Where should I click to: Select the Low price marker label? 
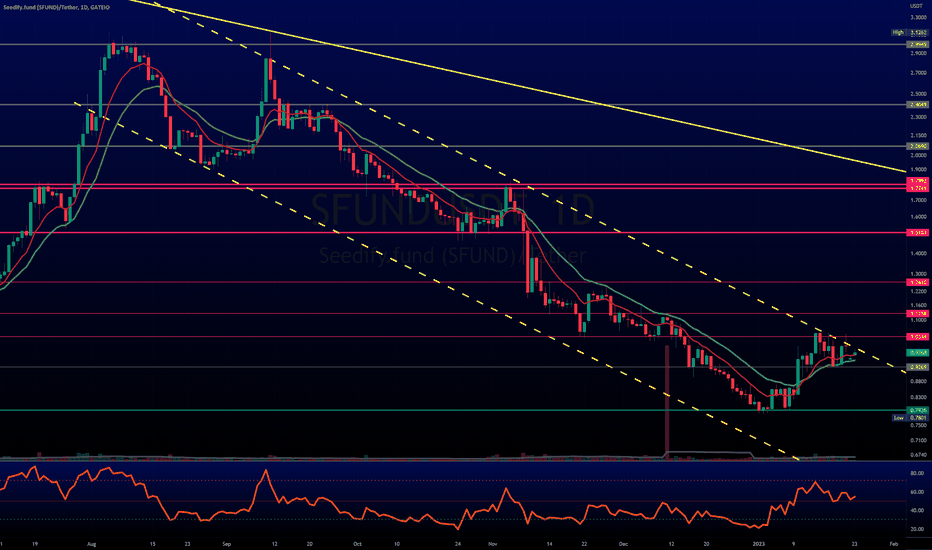click(x=899, y=417)
